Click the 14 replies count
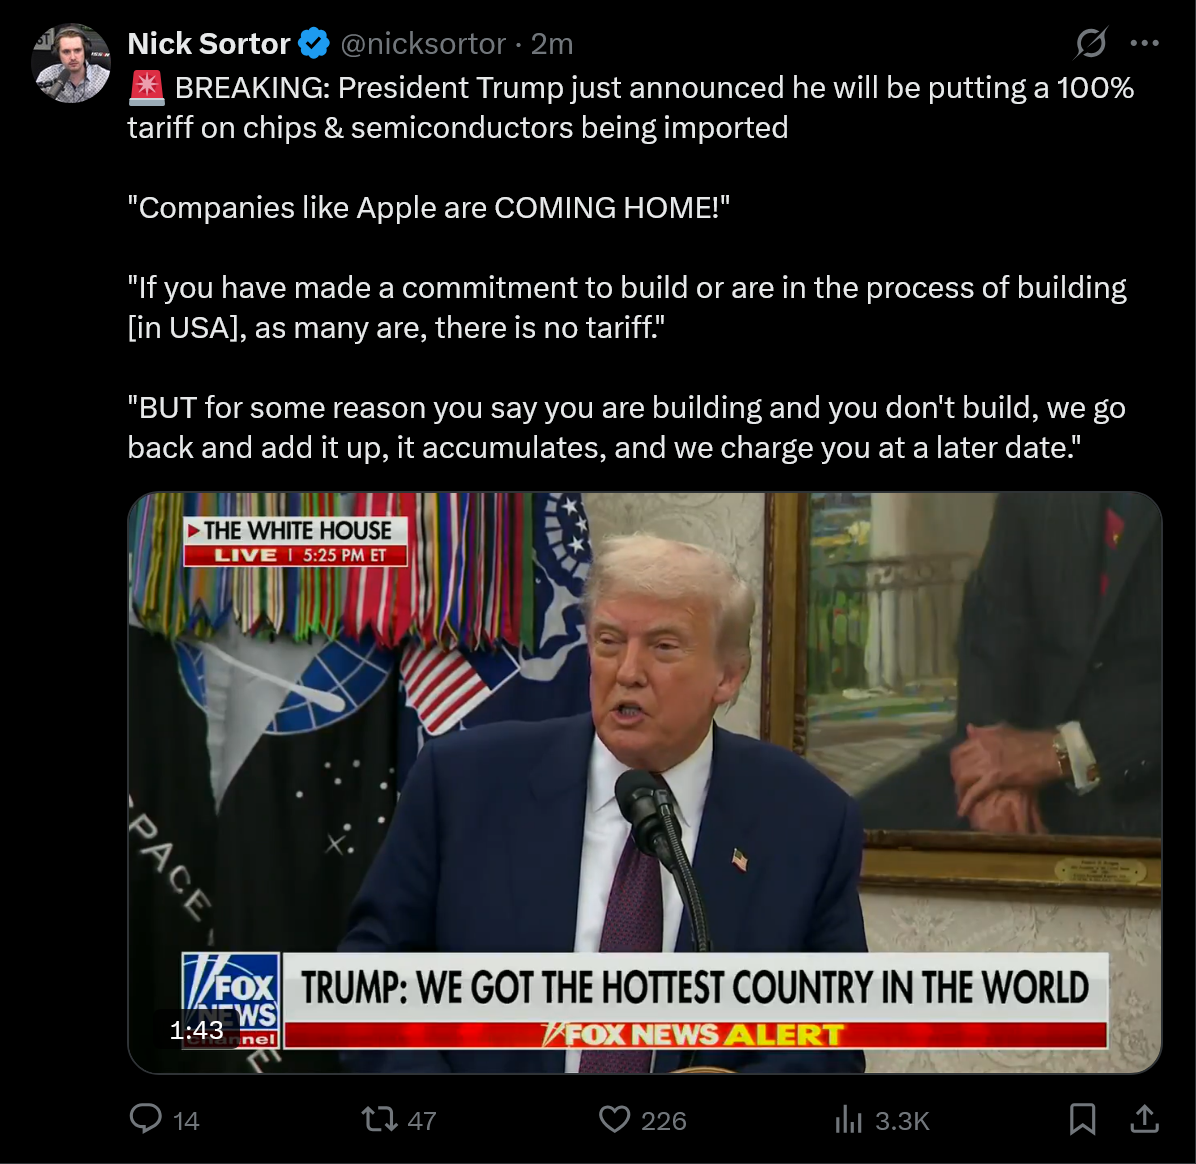The image size is (1196, 1164). pos(186,1121)
